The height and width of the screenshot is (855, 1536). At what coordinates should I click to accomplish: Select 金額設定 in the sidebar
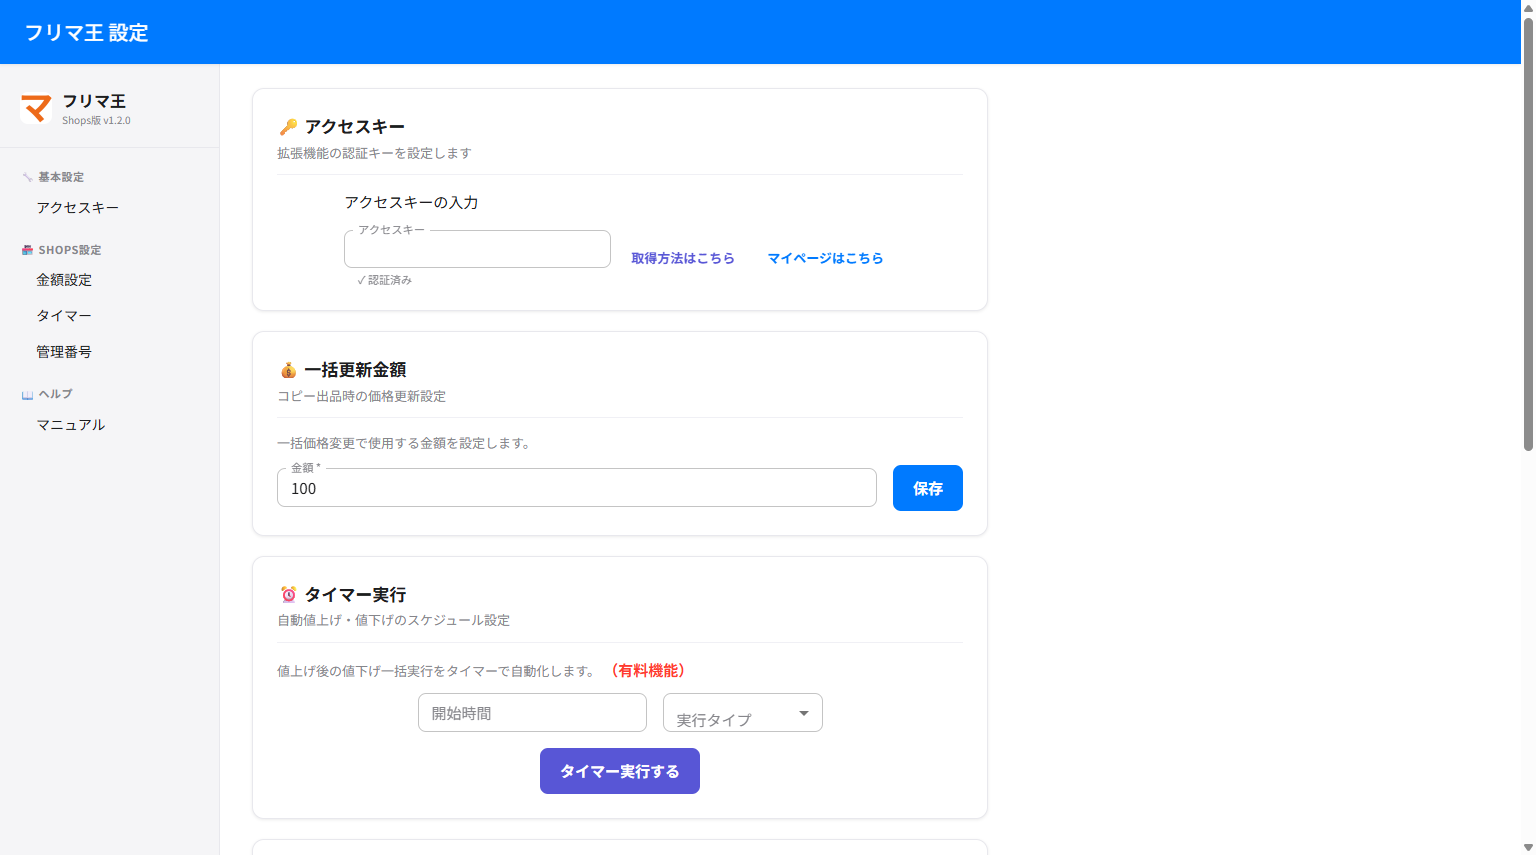(x=65, y=280)
